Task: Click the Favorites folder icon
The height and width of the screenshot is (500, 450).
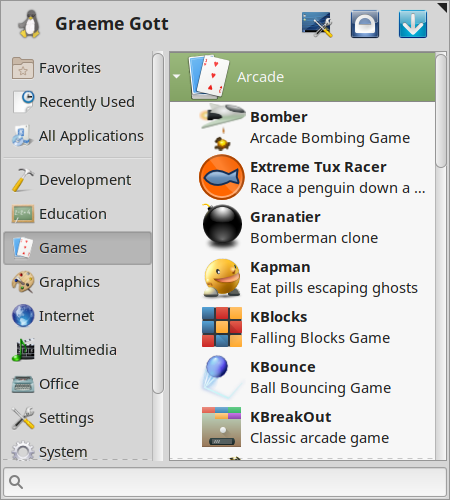Action: 23,68
